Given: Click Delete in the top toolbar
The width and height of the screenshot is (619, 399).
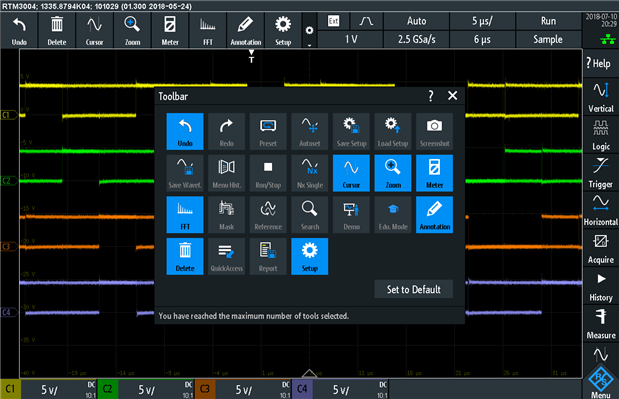Looking at the screenshot, I should 57,30.
